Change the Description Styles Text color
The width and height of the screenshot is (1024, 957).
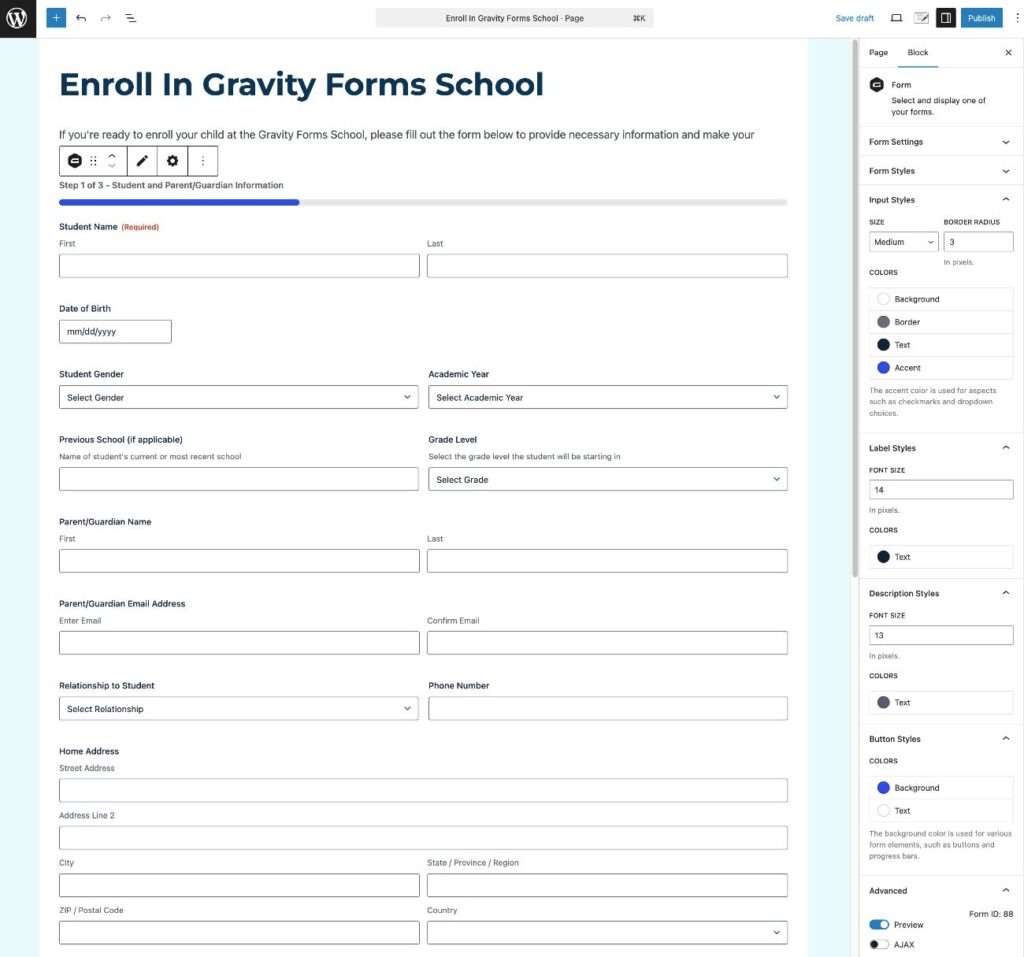point(941,702)
